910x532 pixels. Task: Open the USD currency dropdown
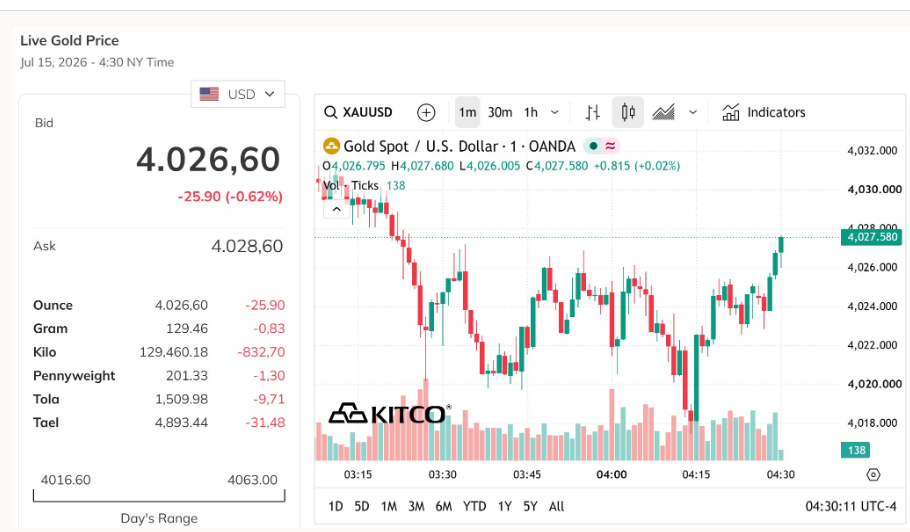click(x=238, y=94)
